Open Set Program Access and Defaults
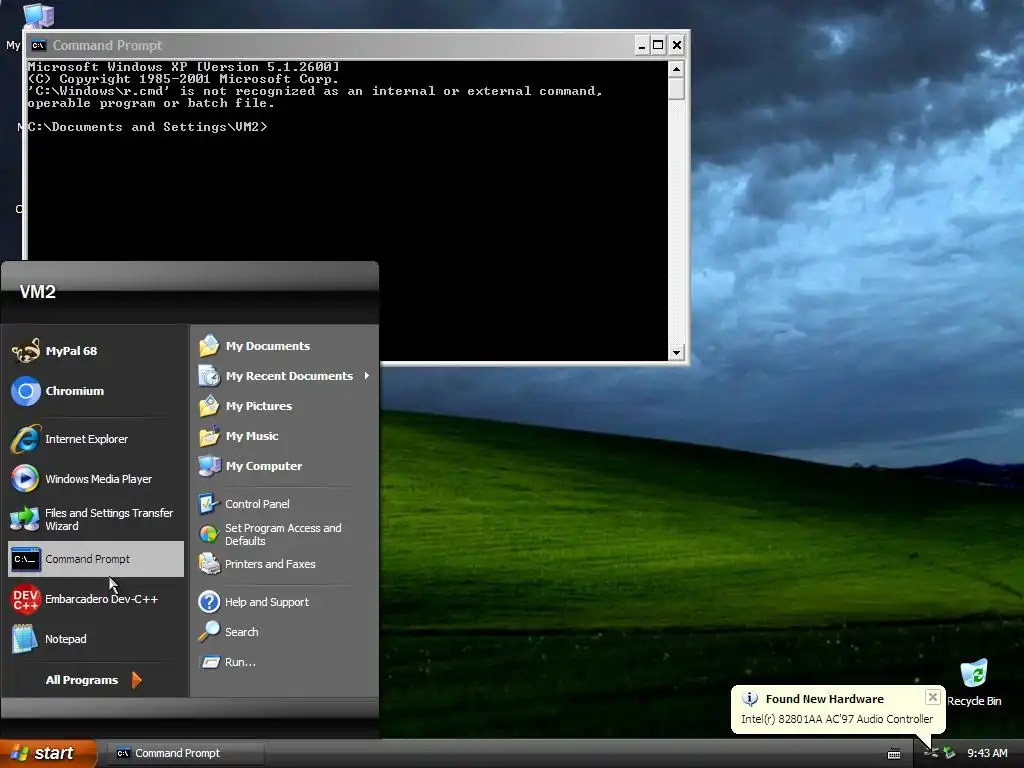Viewport: 1024px width, 768px height. click(x=283, y=534)
